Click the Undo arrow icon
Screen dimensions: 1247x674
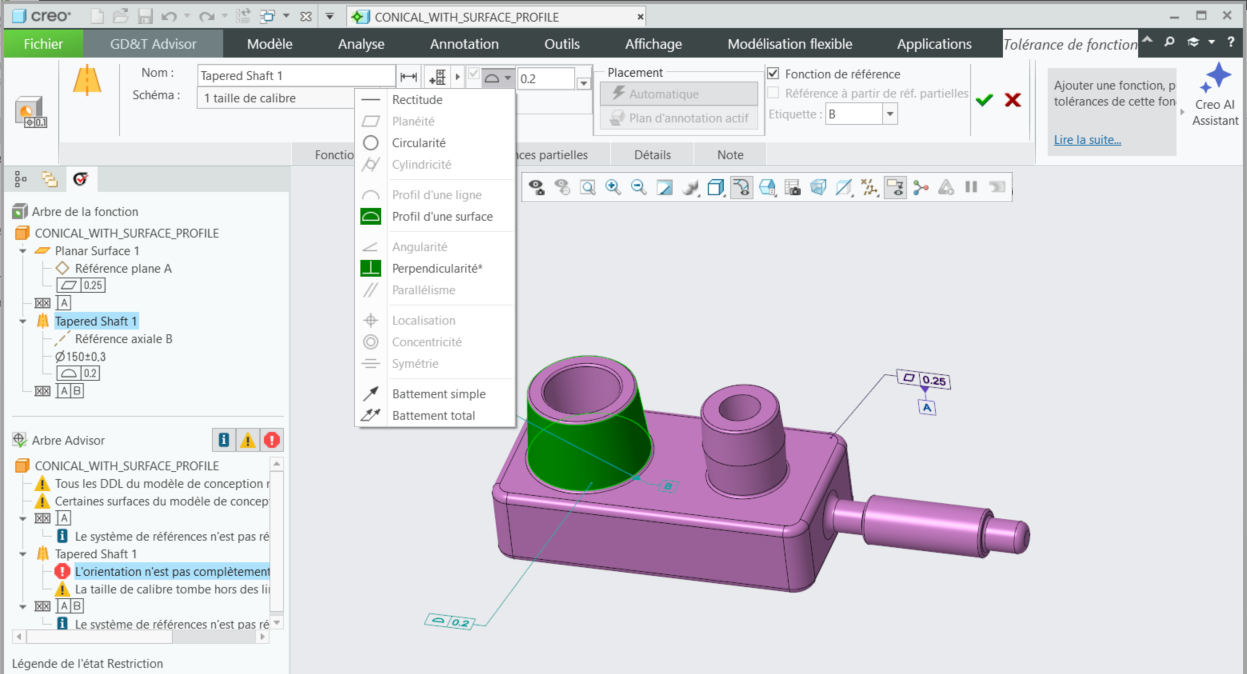tap(169, 16)
